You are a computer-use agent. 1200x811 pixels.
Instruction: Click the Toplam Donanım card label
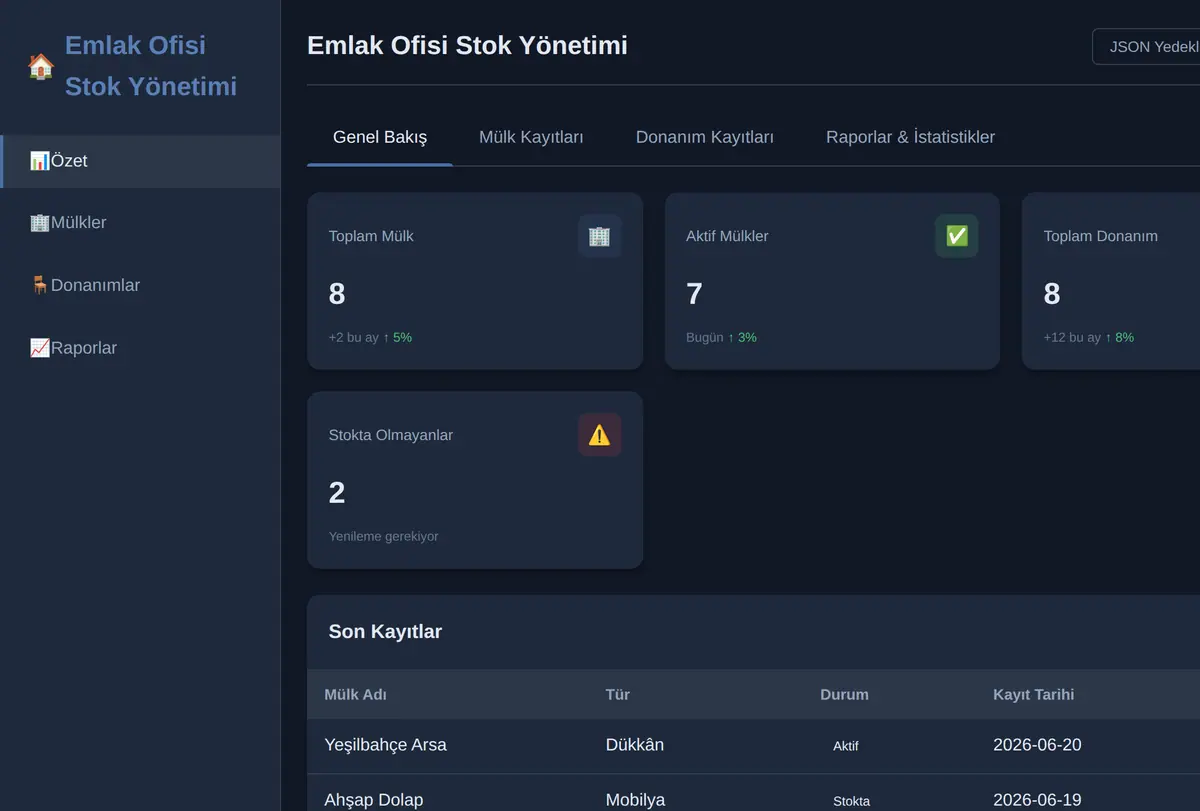[x=1100, y=236]
